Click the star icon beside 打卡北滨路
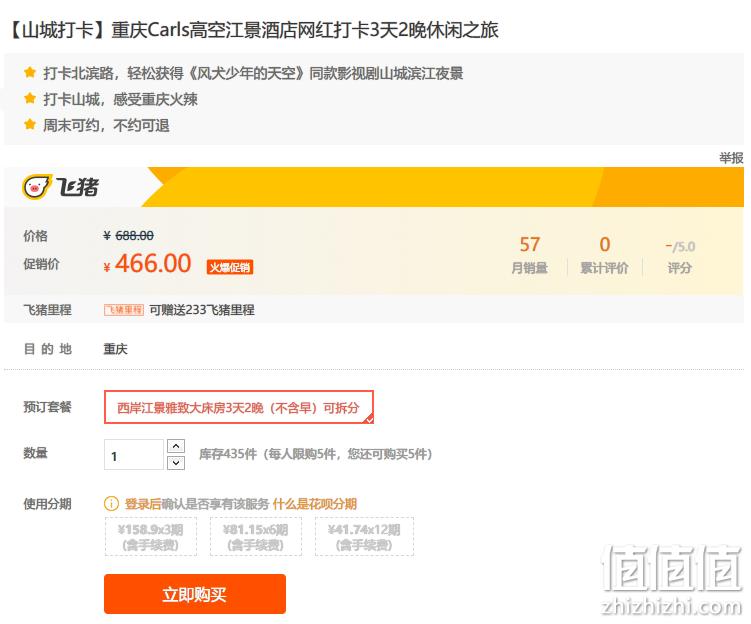 (30, 73)
